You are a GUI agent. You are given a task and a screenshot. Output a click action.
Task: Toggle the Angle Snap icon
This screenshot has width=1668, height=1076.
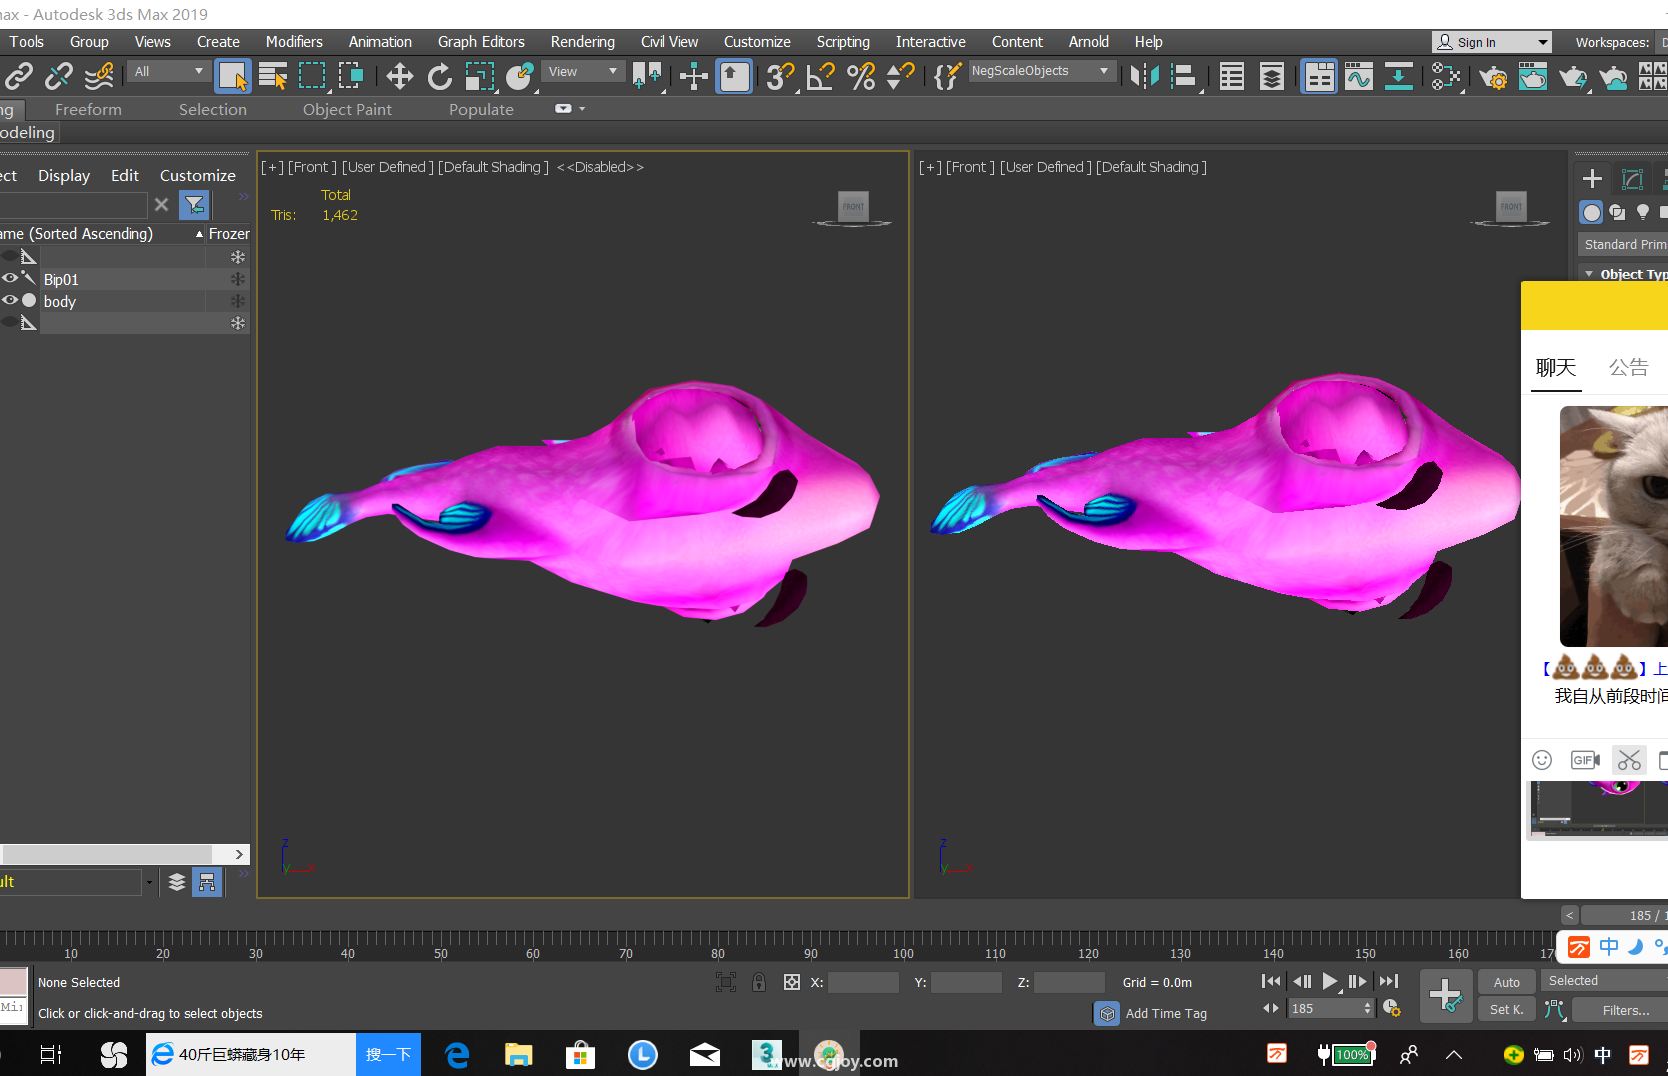820,76
